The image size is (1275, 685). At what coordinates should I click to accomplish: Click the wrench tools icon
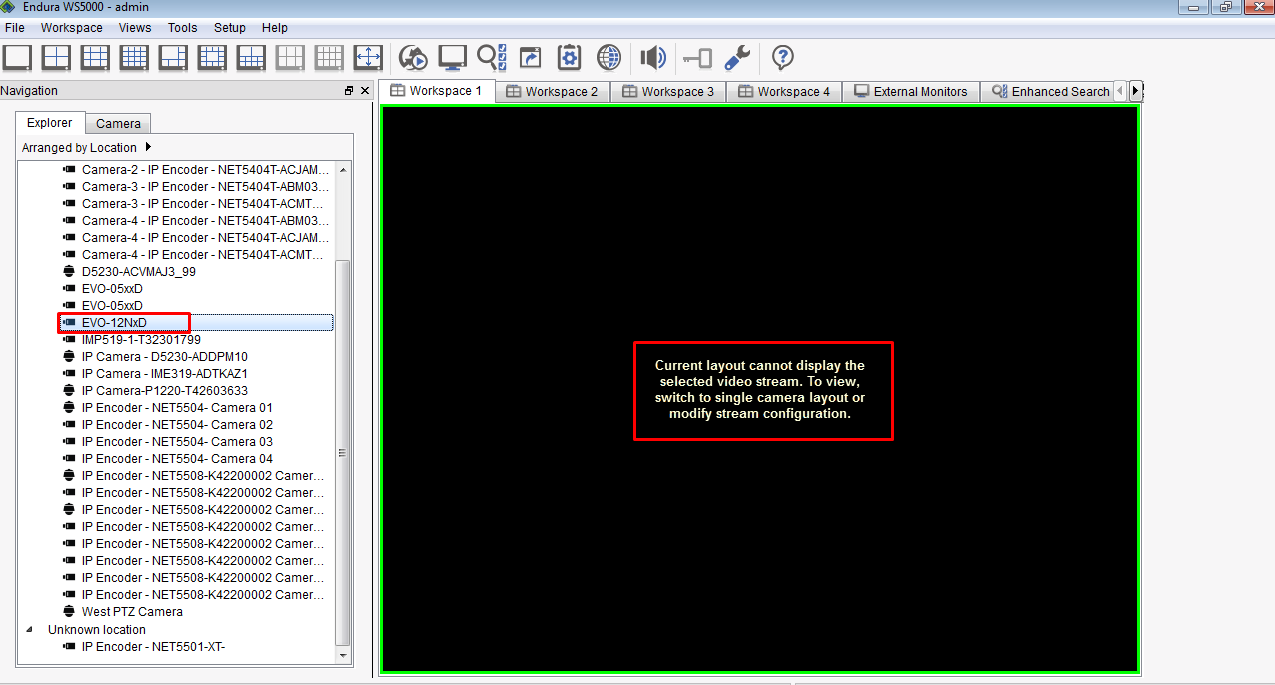click(x=737, y=58)
